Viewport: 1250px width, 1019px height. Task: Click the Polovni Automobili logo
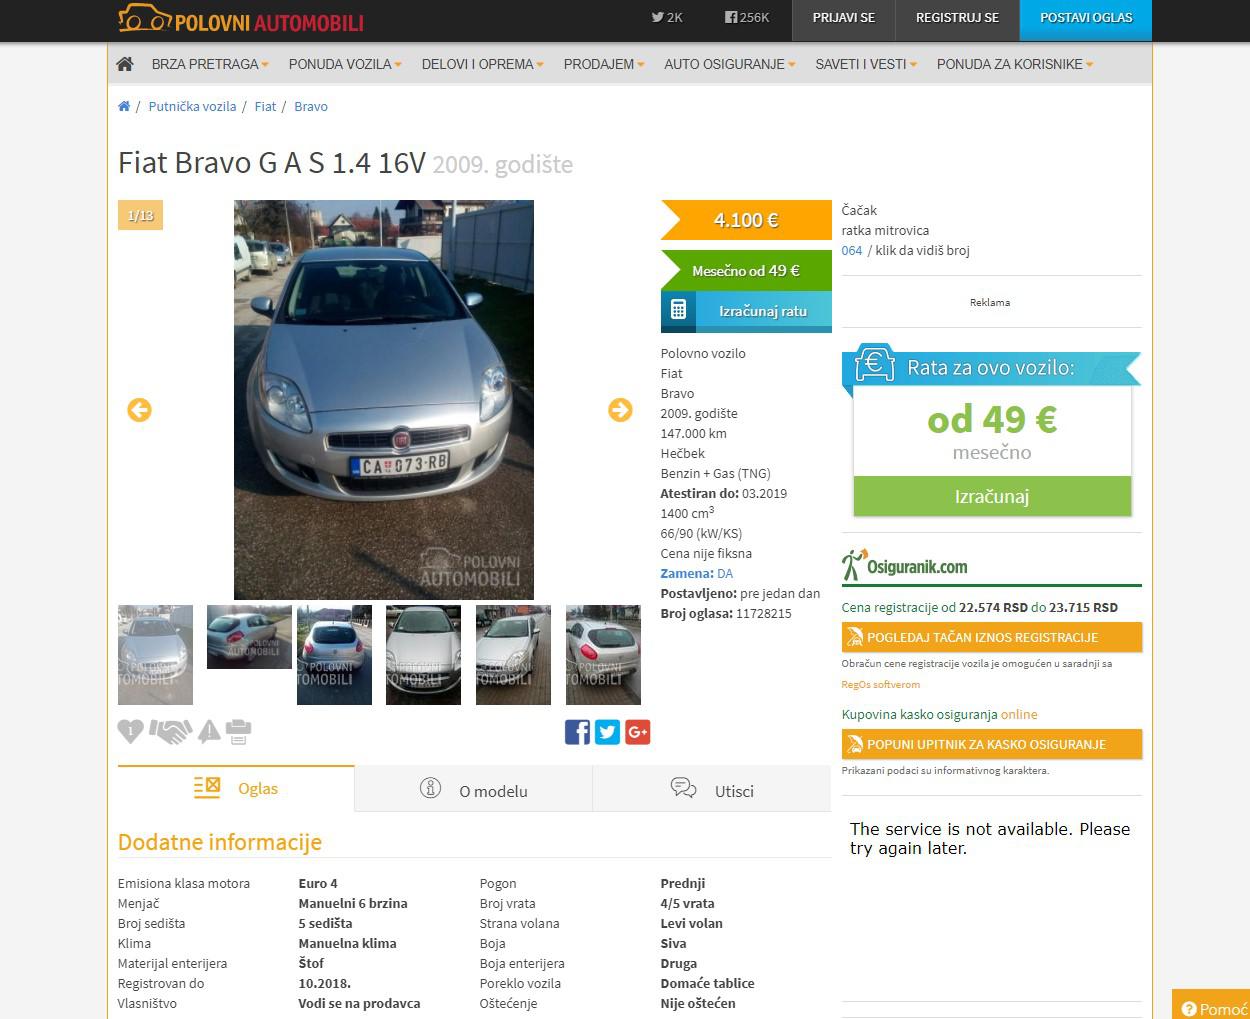[241, 19]
